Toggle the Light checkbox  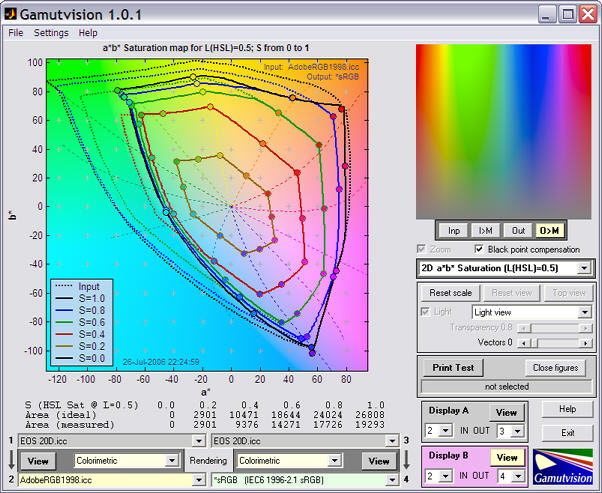(x=425, y=311)
